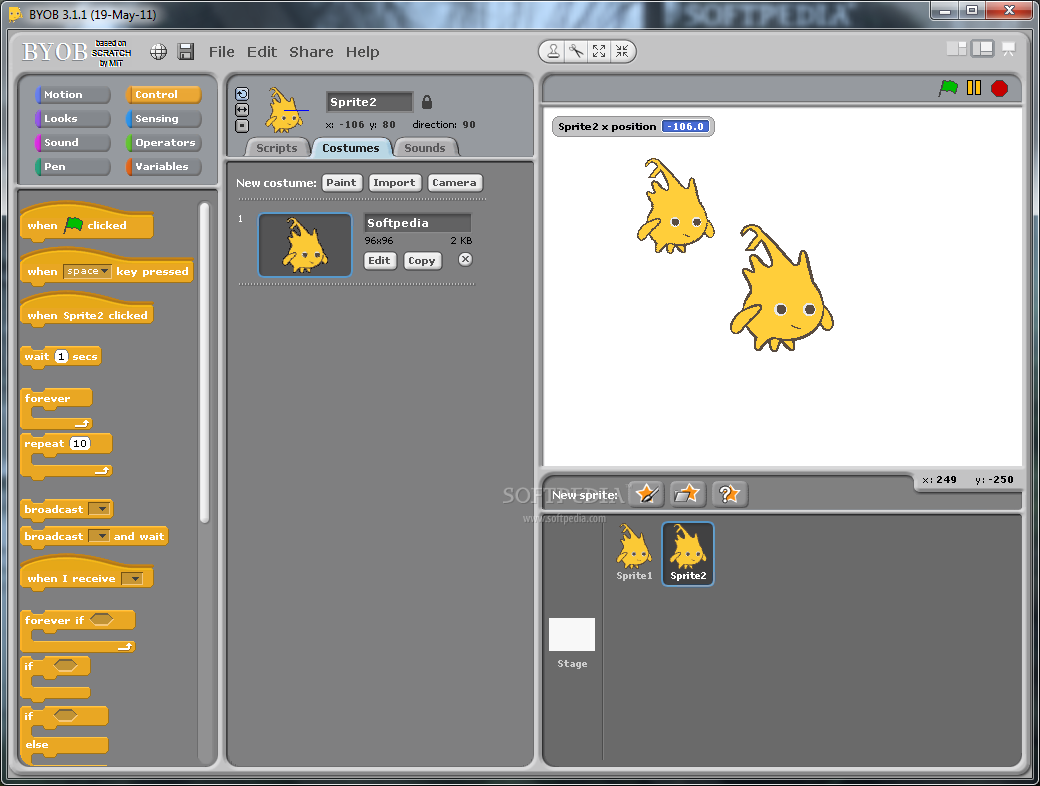Image resolution: width=1040 pixels, height=786 pixels.
Task: Click Import costume button
Action: [x=394, y=182]
